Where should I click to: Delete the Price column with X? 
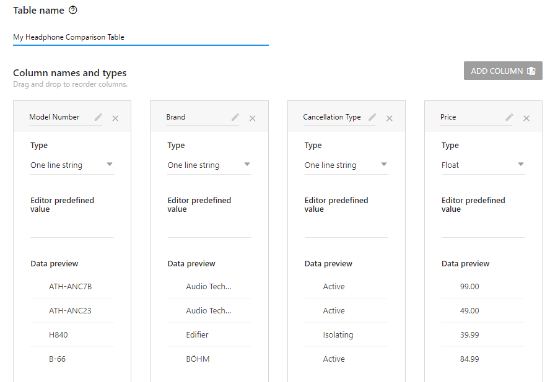tap(526, 119)
